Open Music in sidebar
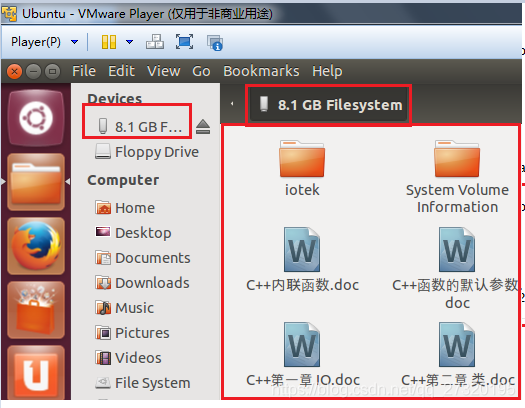The height and width of the screenshot is (408, 525). coord(124,308)
